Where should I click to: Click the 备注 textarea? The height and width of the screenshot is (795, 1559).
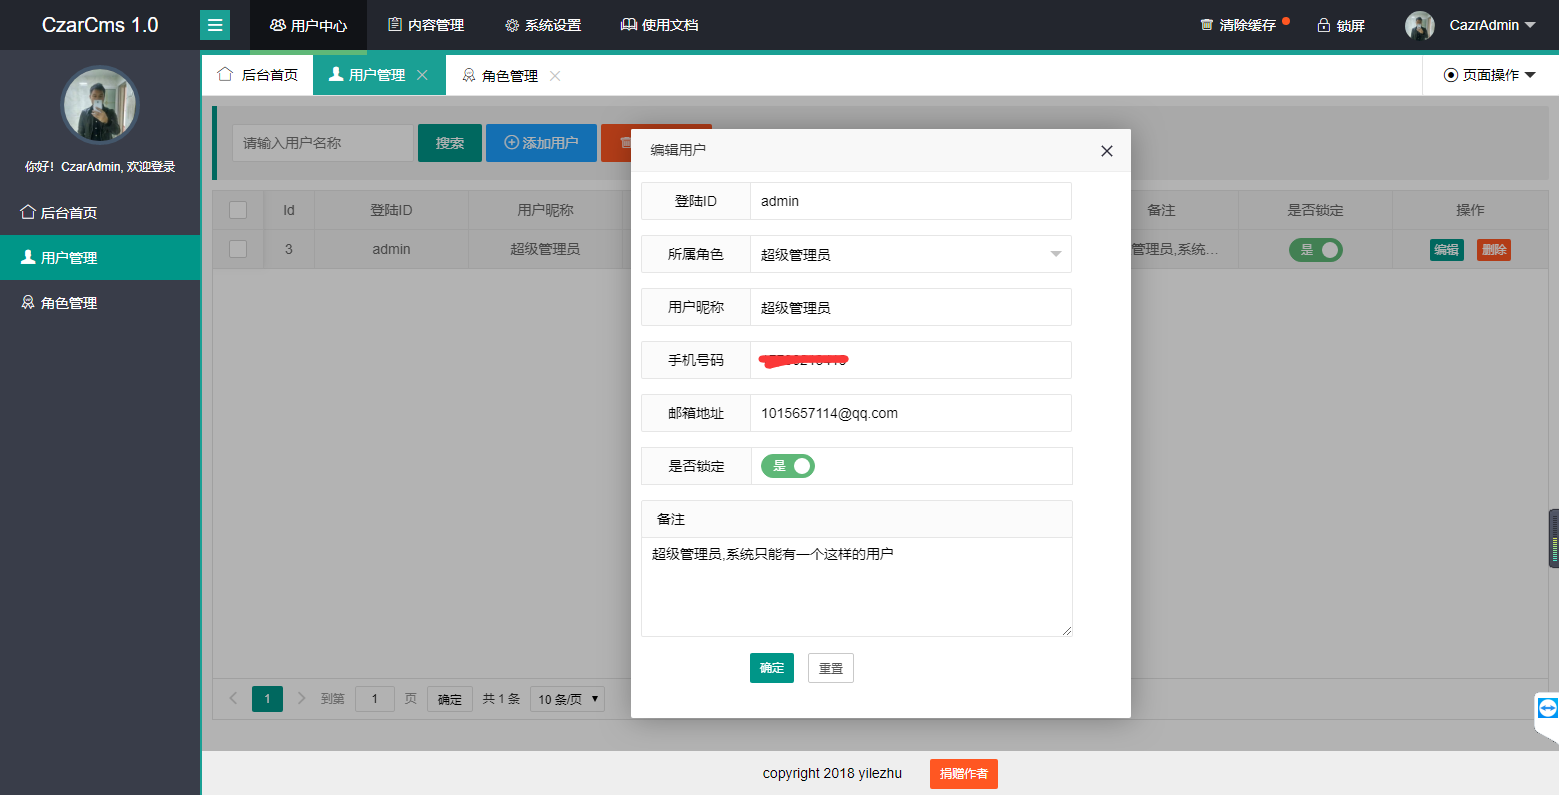tap(856, 587)
